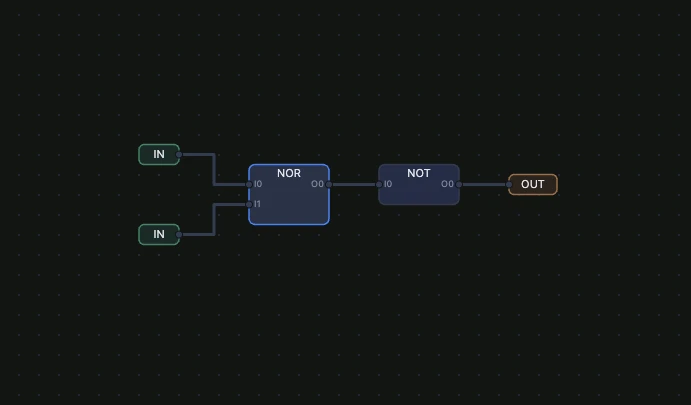Click the OUT node's input port
This screenshot has height=405, width=691.
tap(509, 184)
